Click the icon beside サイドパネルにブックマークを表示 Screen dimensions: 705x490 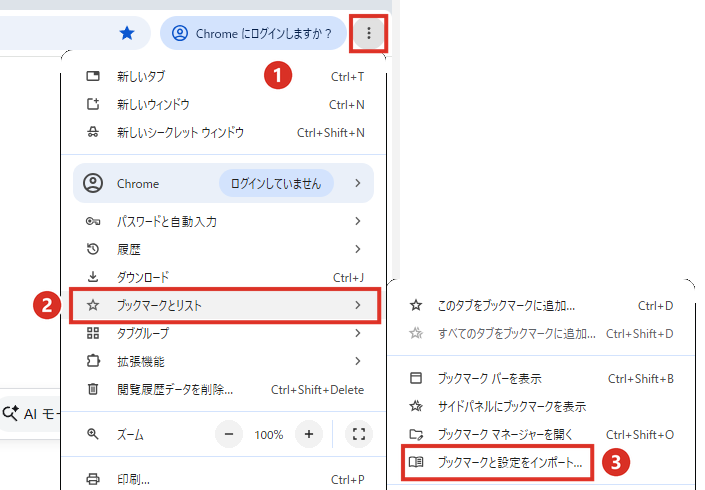click(416, 406)
